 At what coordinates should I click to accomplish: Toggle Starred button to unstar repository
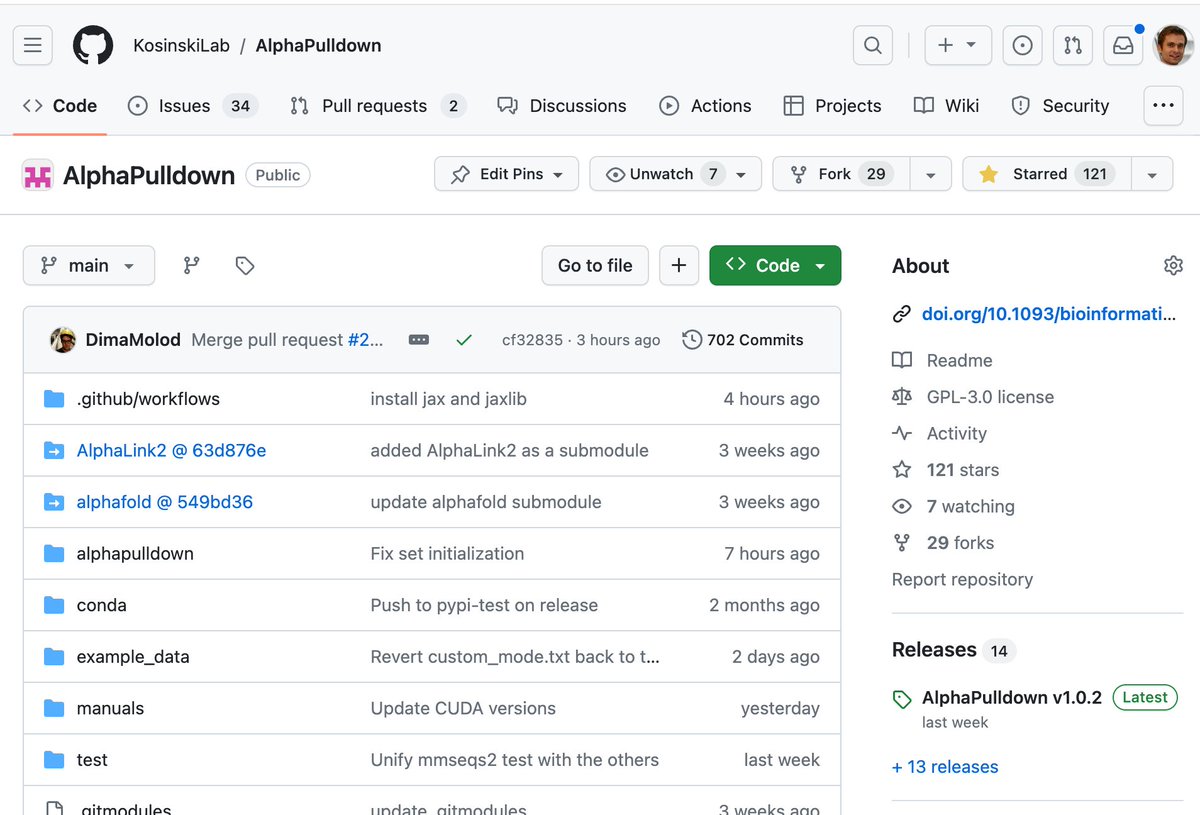tap(1047, 174)
